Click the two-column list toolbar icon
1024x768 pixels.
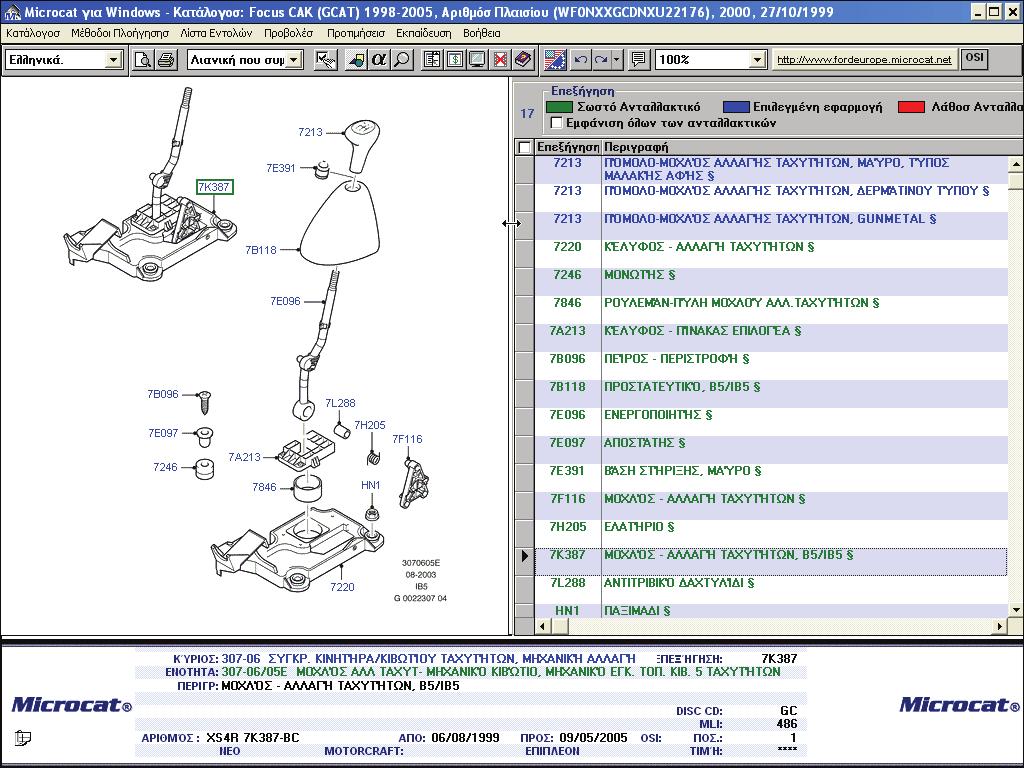pos(432,60)
